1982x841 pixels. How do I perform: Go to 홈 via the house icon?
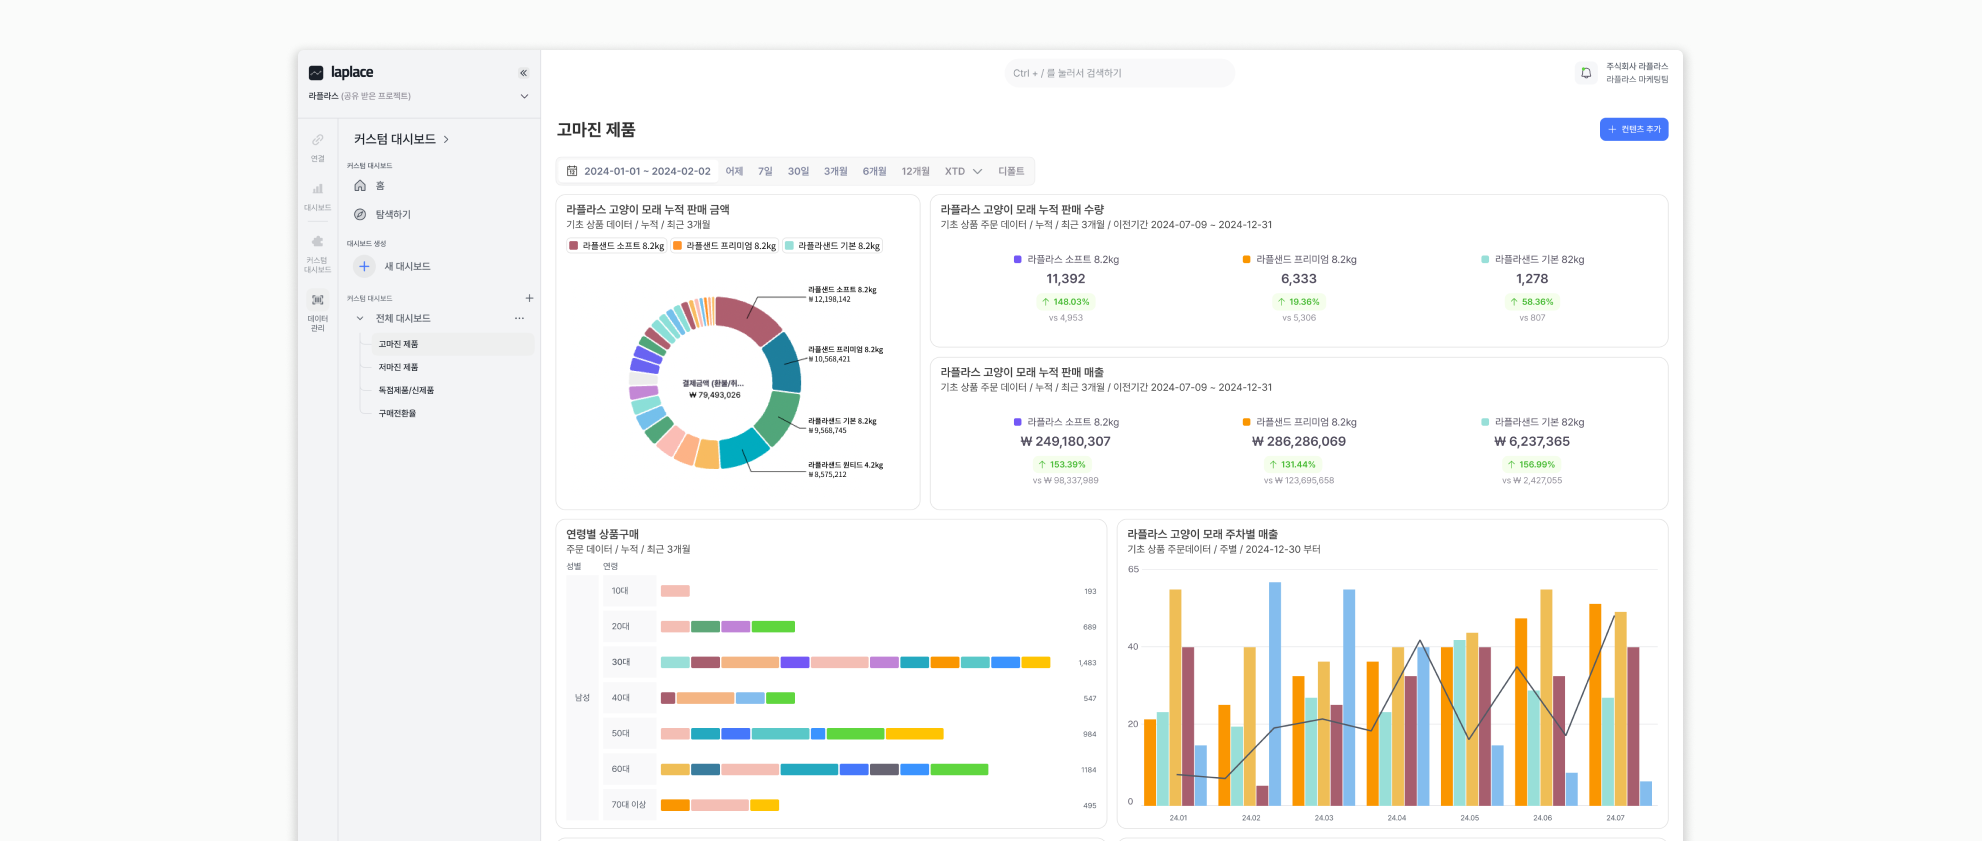tap(360, 186)
